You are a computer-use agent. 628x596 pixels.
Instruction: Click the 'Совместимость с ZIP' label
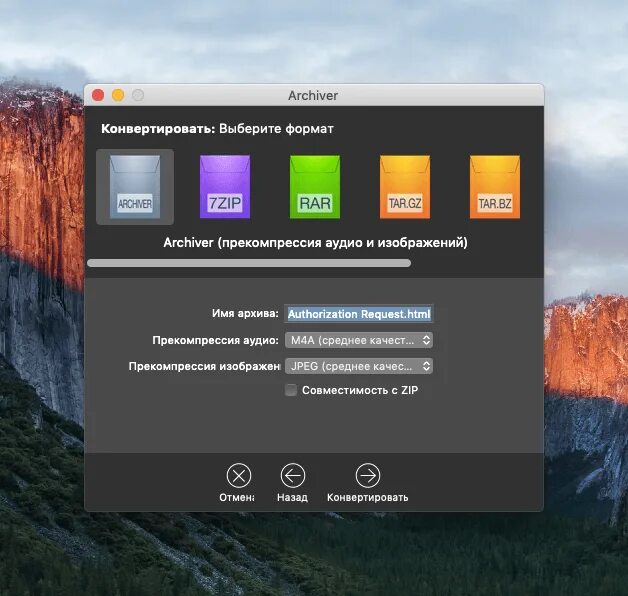360,390
